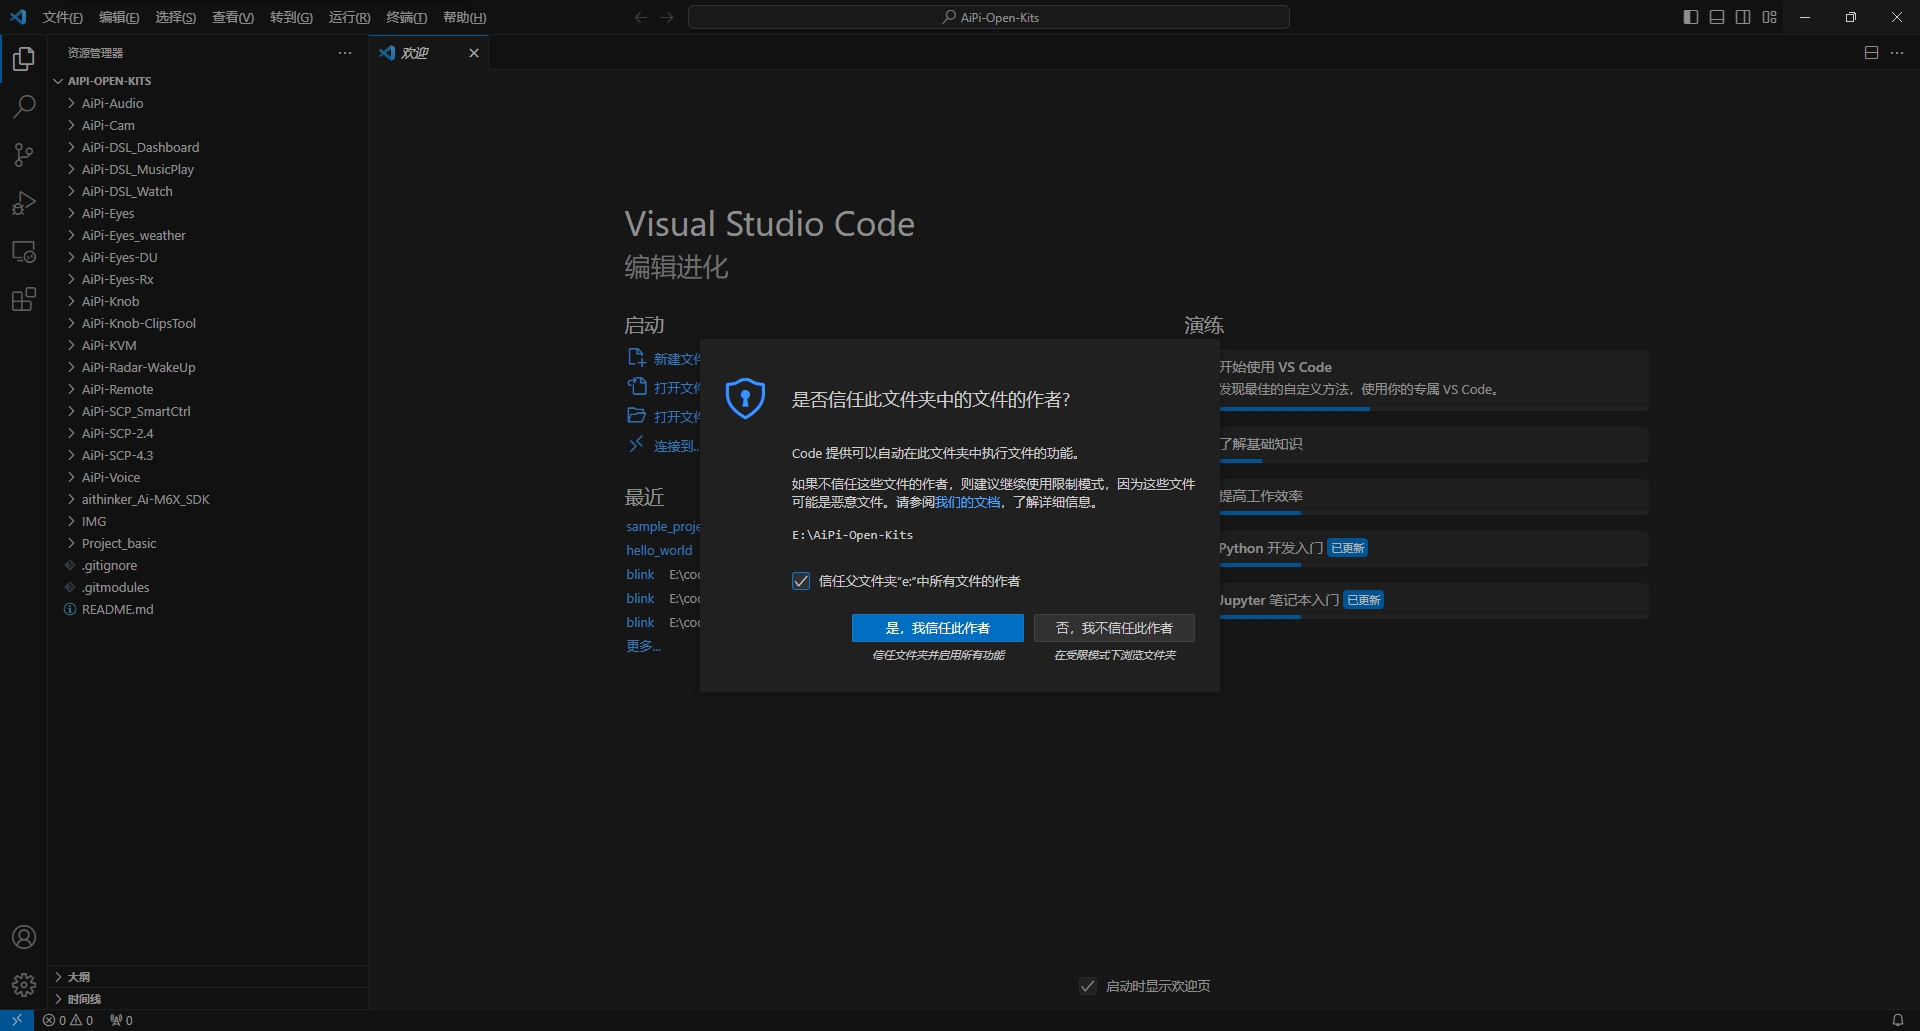
Task: Open the 文件(F) menu
Action: (x=63, y=17)
